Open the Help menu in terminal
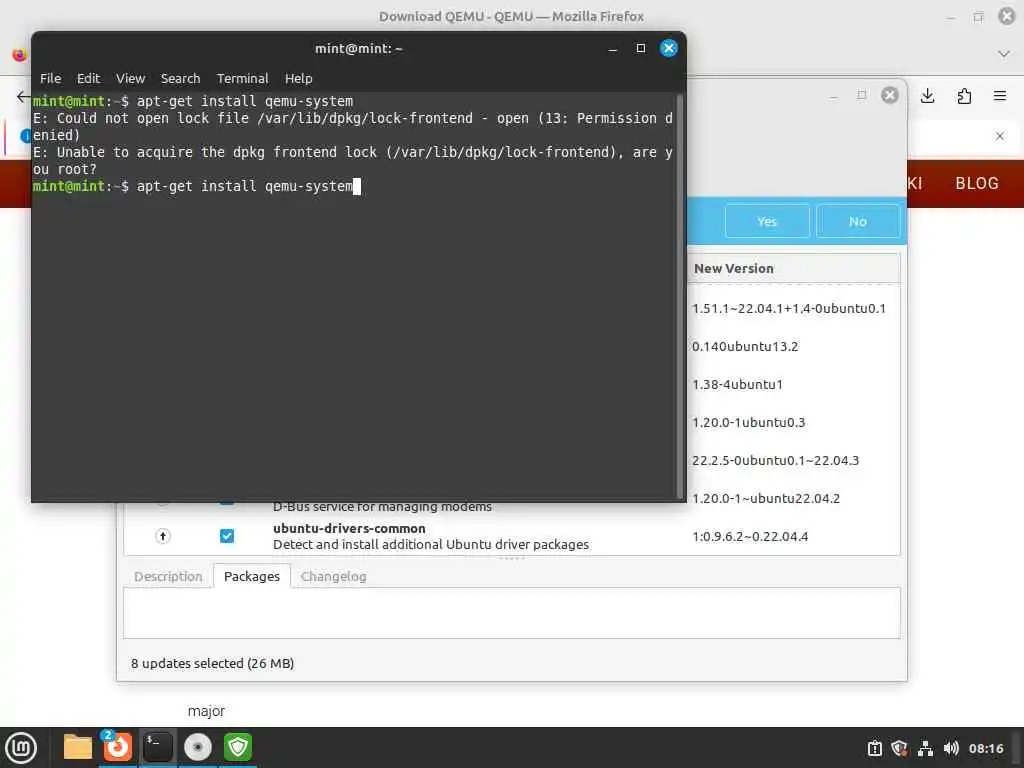The image size is (1024, 768). pos(298,78)
